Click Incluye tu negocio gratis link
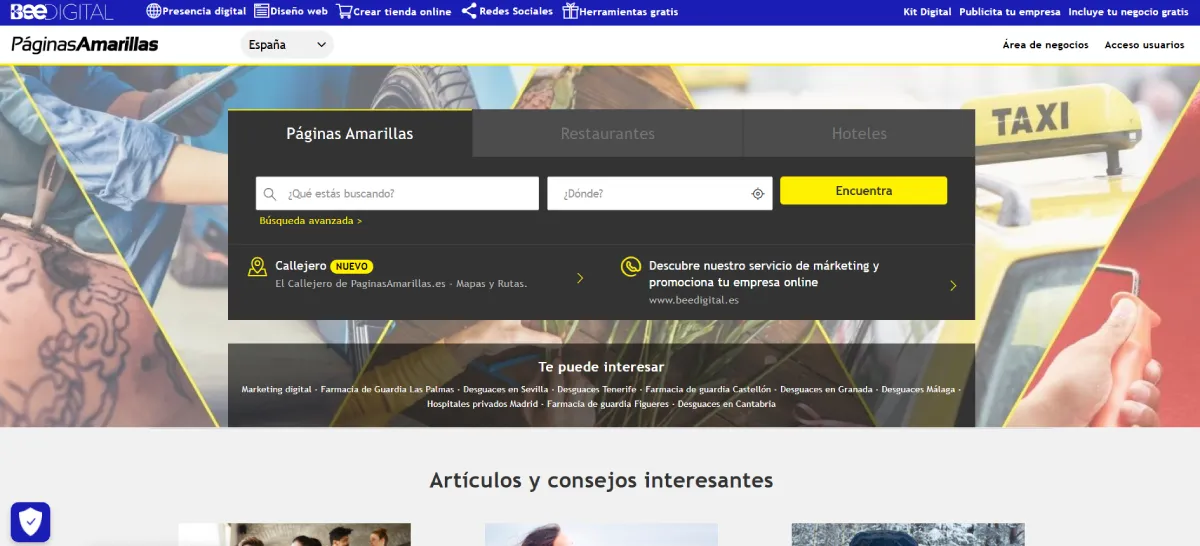 click(x=1128, y=12)
